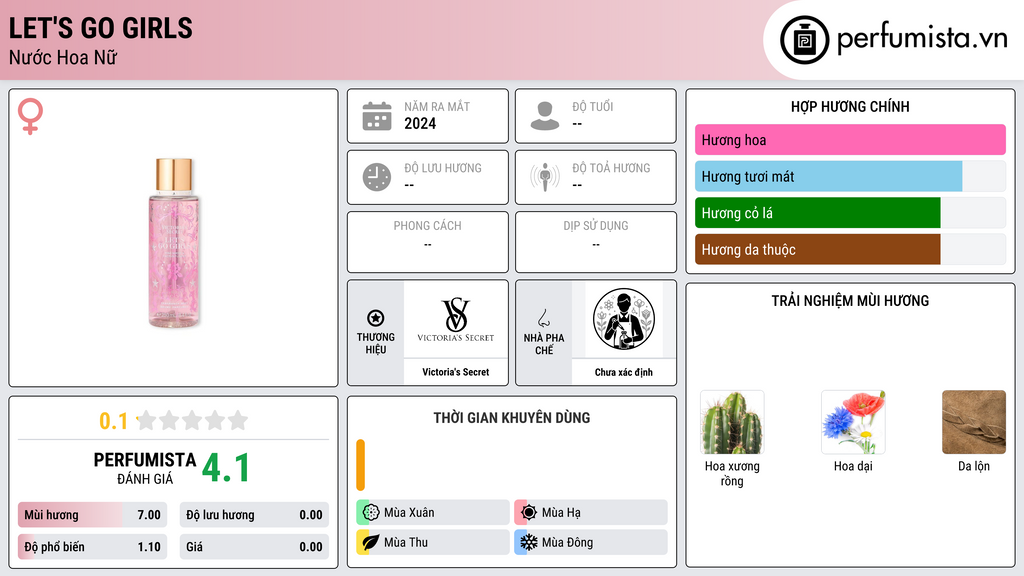Click the sun icon for Mùa Hạ
This screenshot has height=576, width=1024.
[x=529, y=513]
